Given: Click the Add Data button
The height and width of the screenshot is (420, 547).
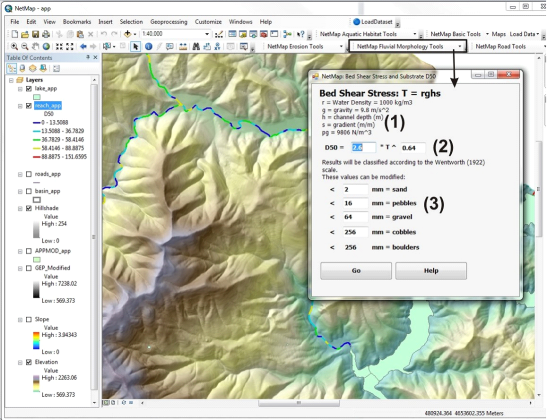Looking at the screenshot, I should coord(127,34).
